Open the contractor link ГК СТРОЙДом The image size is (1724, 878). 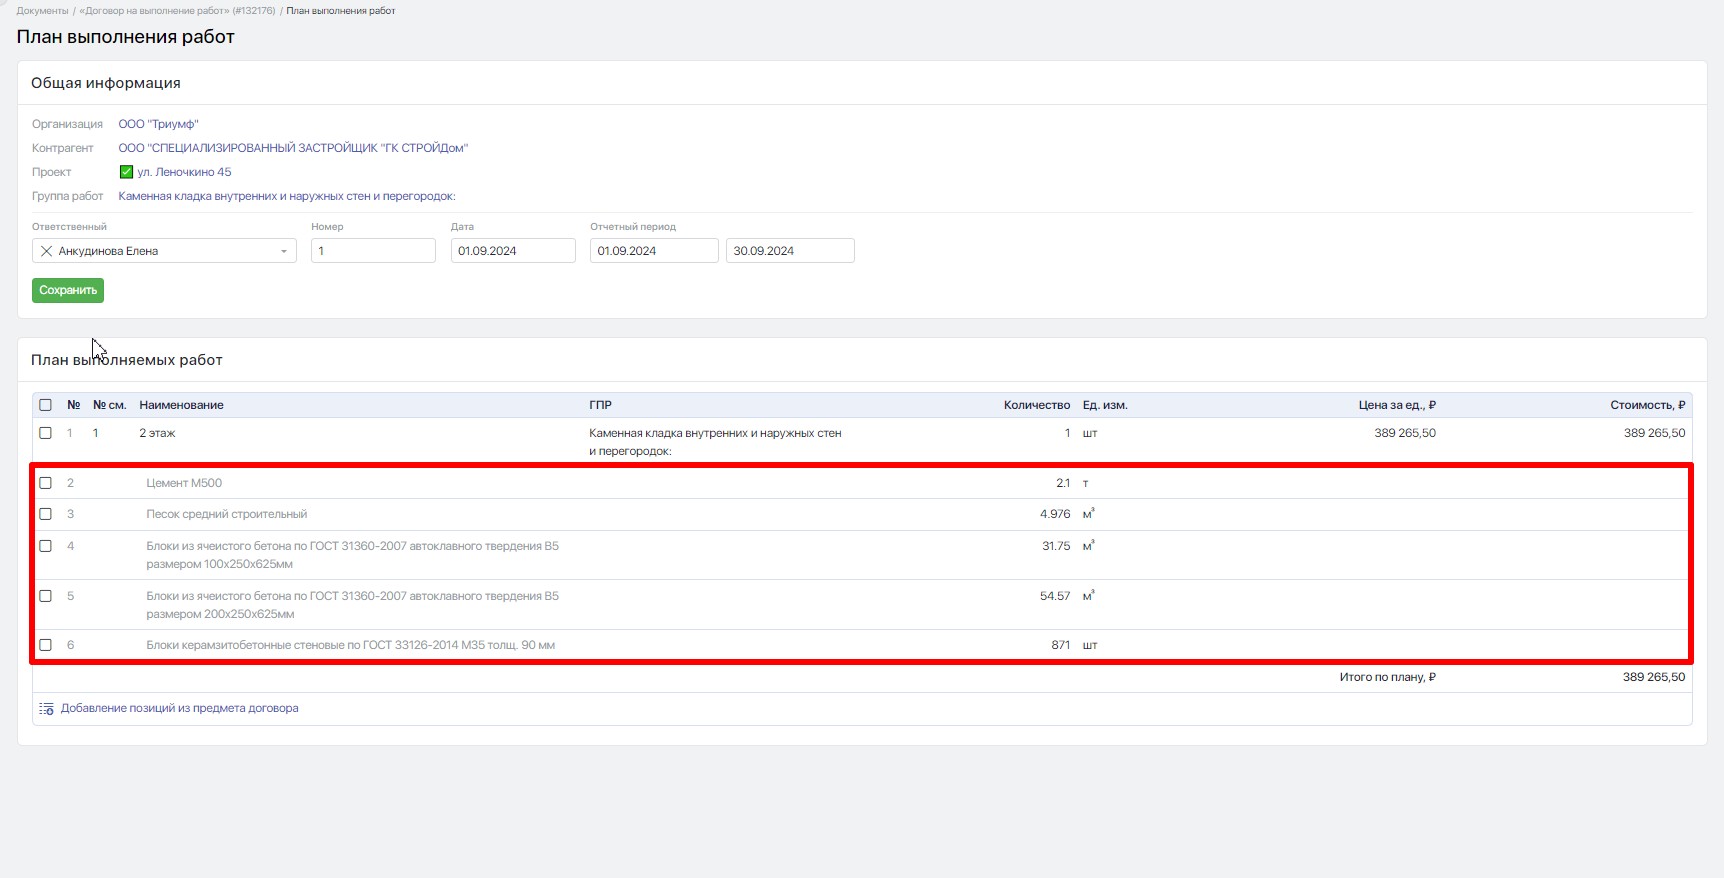pos(293,148)
